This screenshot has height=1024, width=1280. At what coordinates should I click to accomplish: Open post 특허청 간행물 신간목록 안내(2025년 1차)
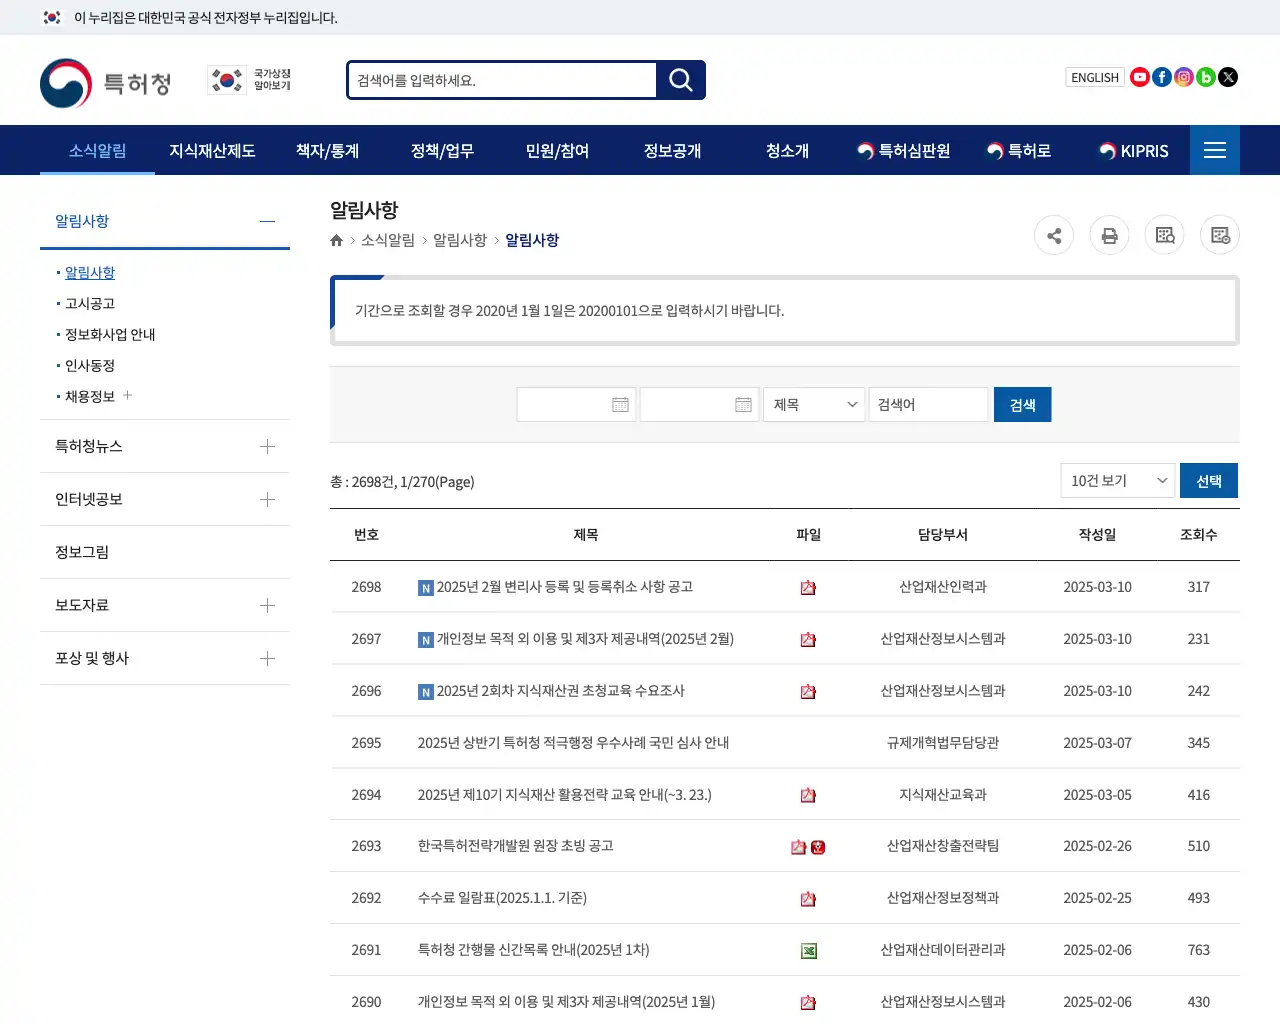click(x=533, y=950)
